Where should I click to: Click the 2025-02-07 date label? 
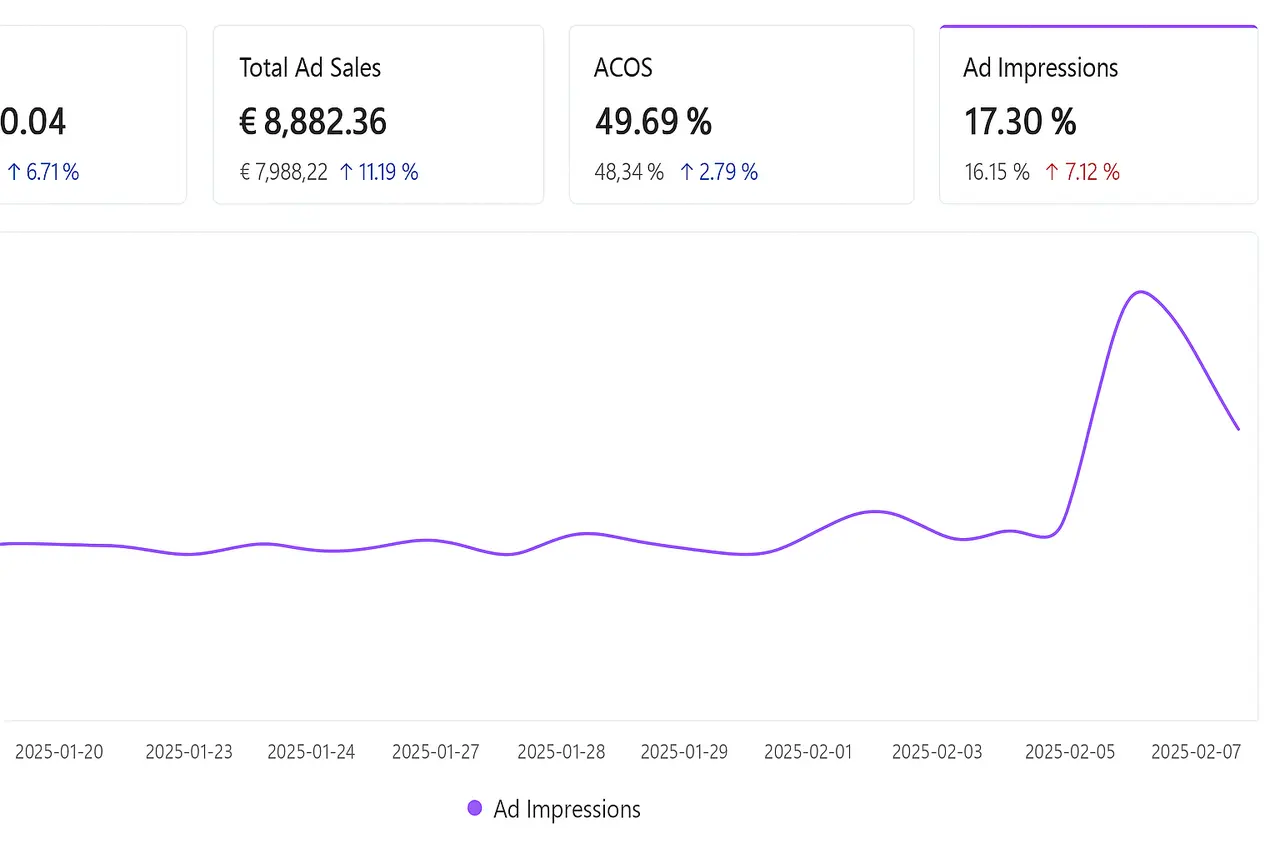[x=1196, y=751]
